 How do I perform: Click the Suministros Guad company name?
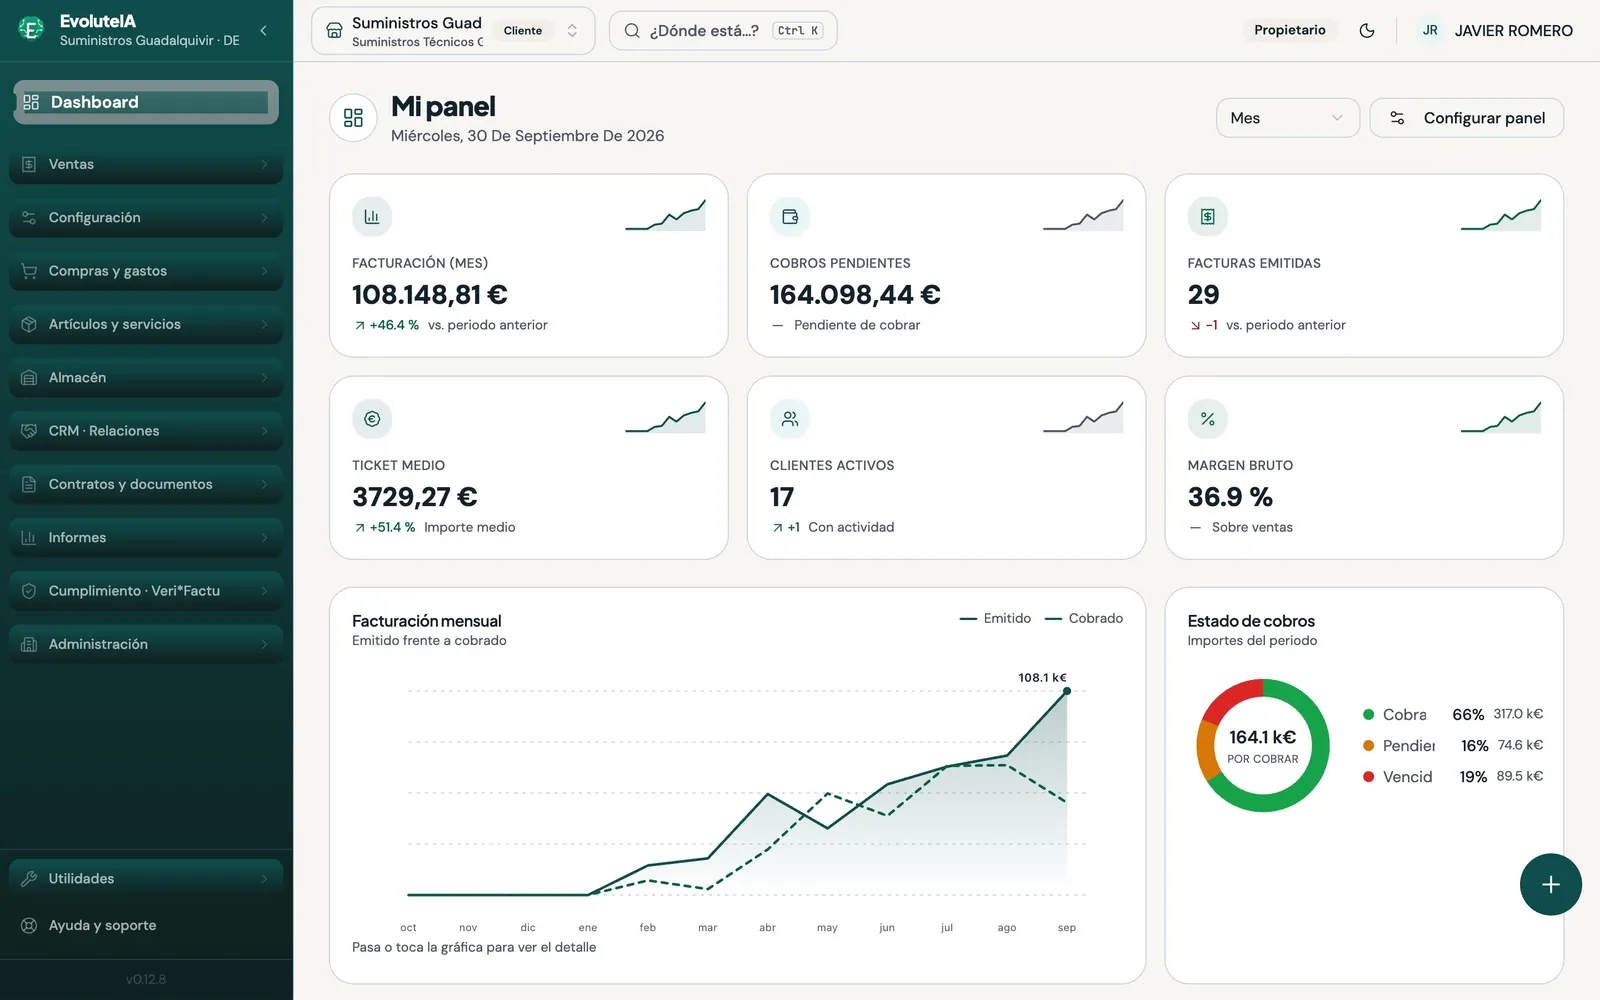click(x=417, y=23)
